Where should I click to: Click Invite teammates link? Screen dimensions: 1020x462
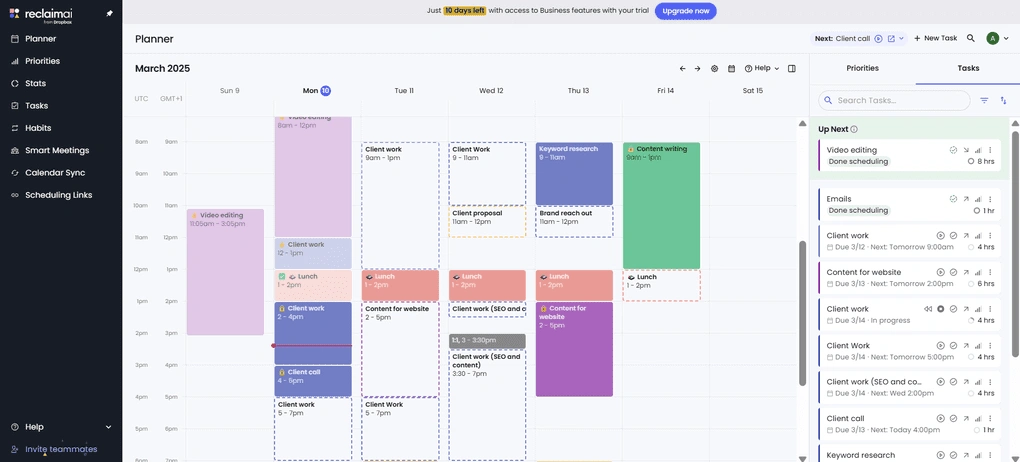[x=61, y=449]
